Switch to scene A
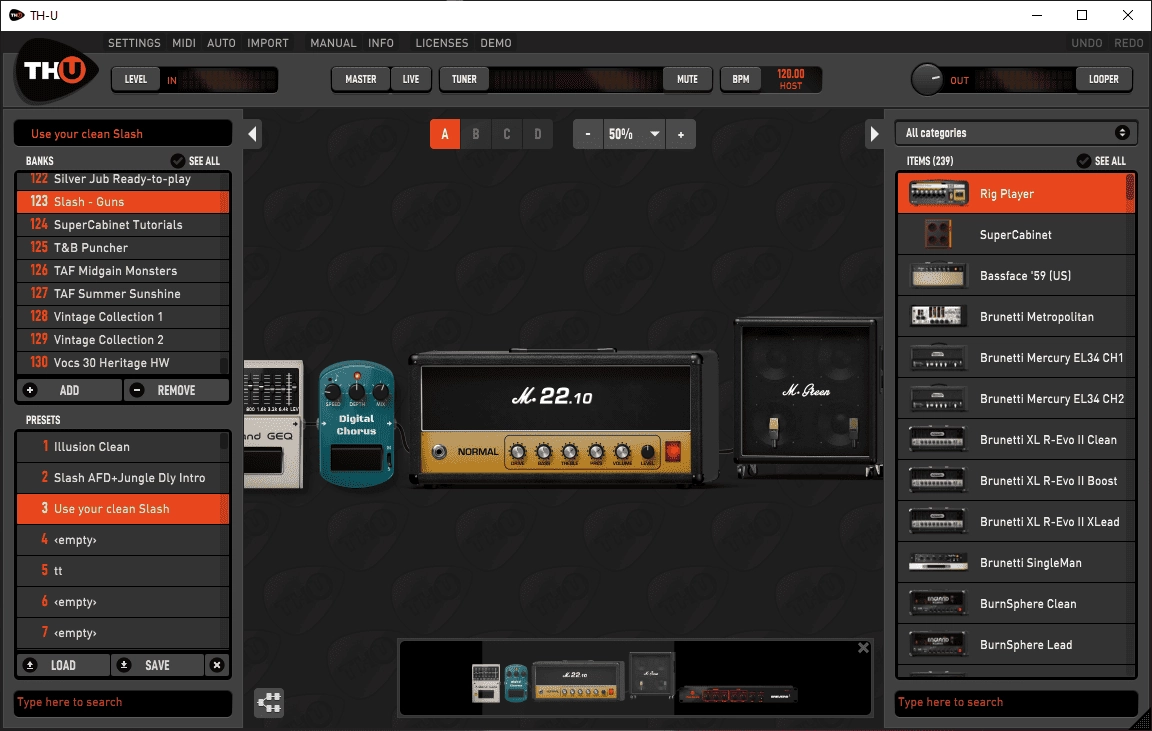The height and width of the screenshot is (731, 1152). coord(444,134)
